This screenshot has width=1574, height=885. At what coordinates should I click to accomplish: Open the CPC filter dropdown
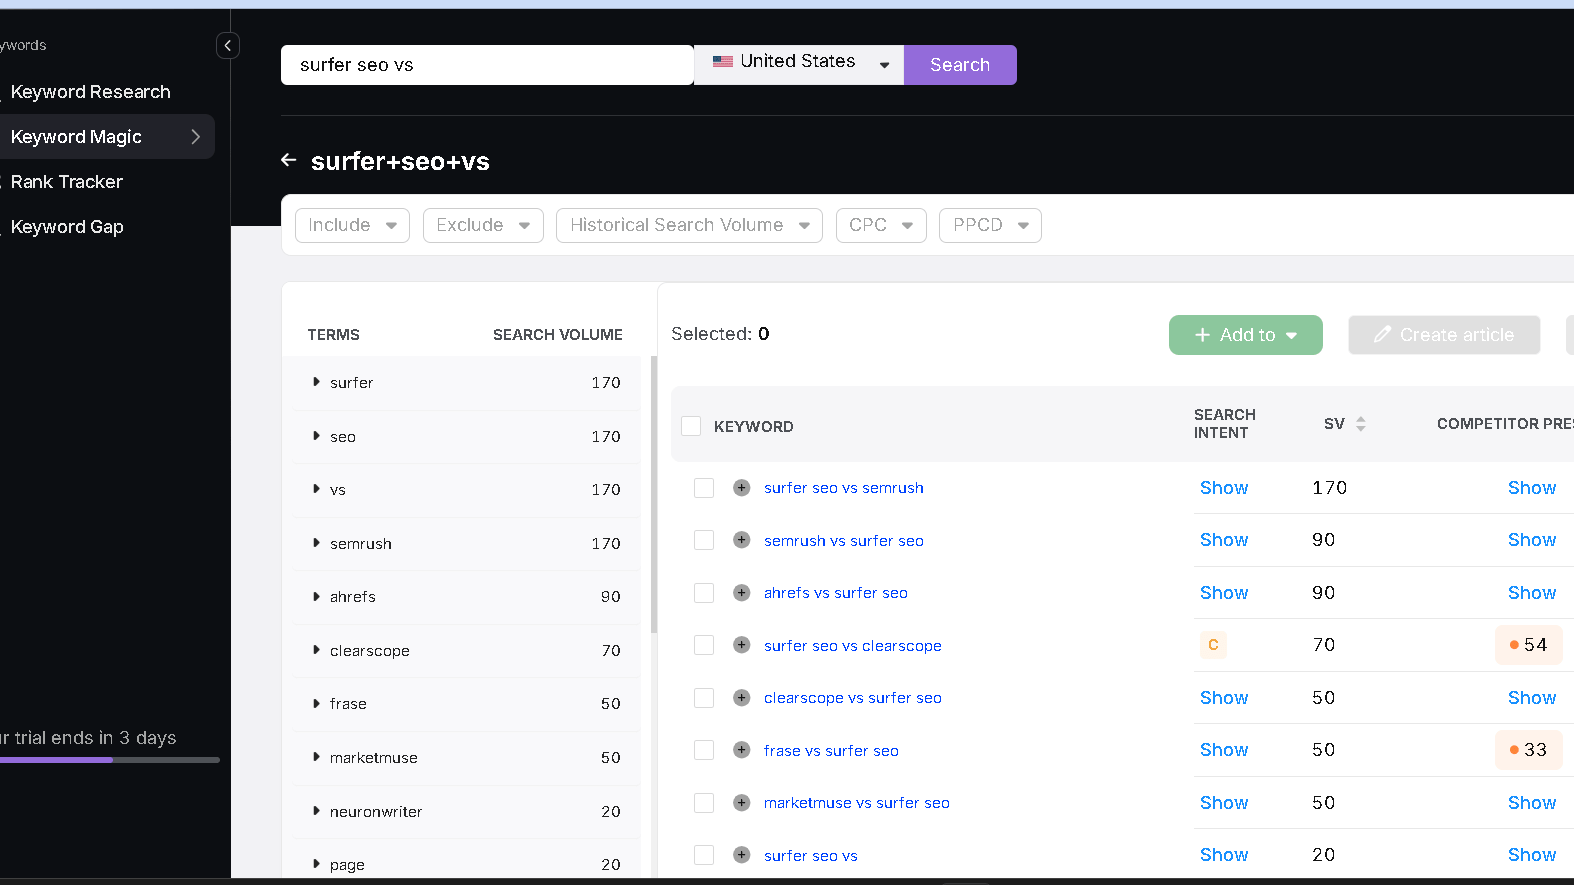881,225
